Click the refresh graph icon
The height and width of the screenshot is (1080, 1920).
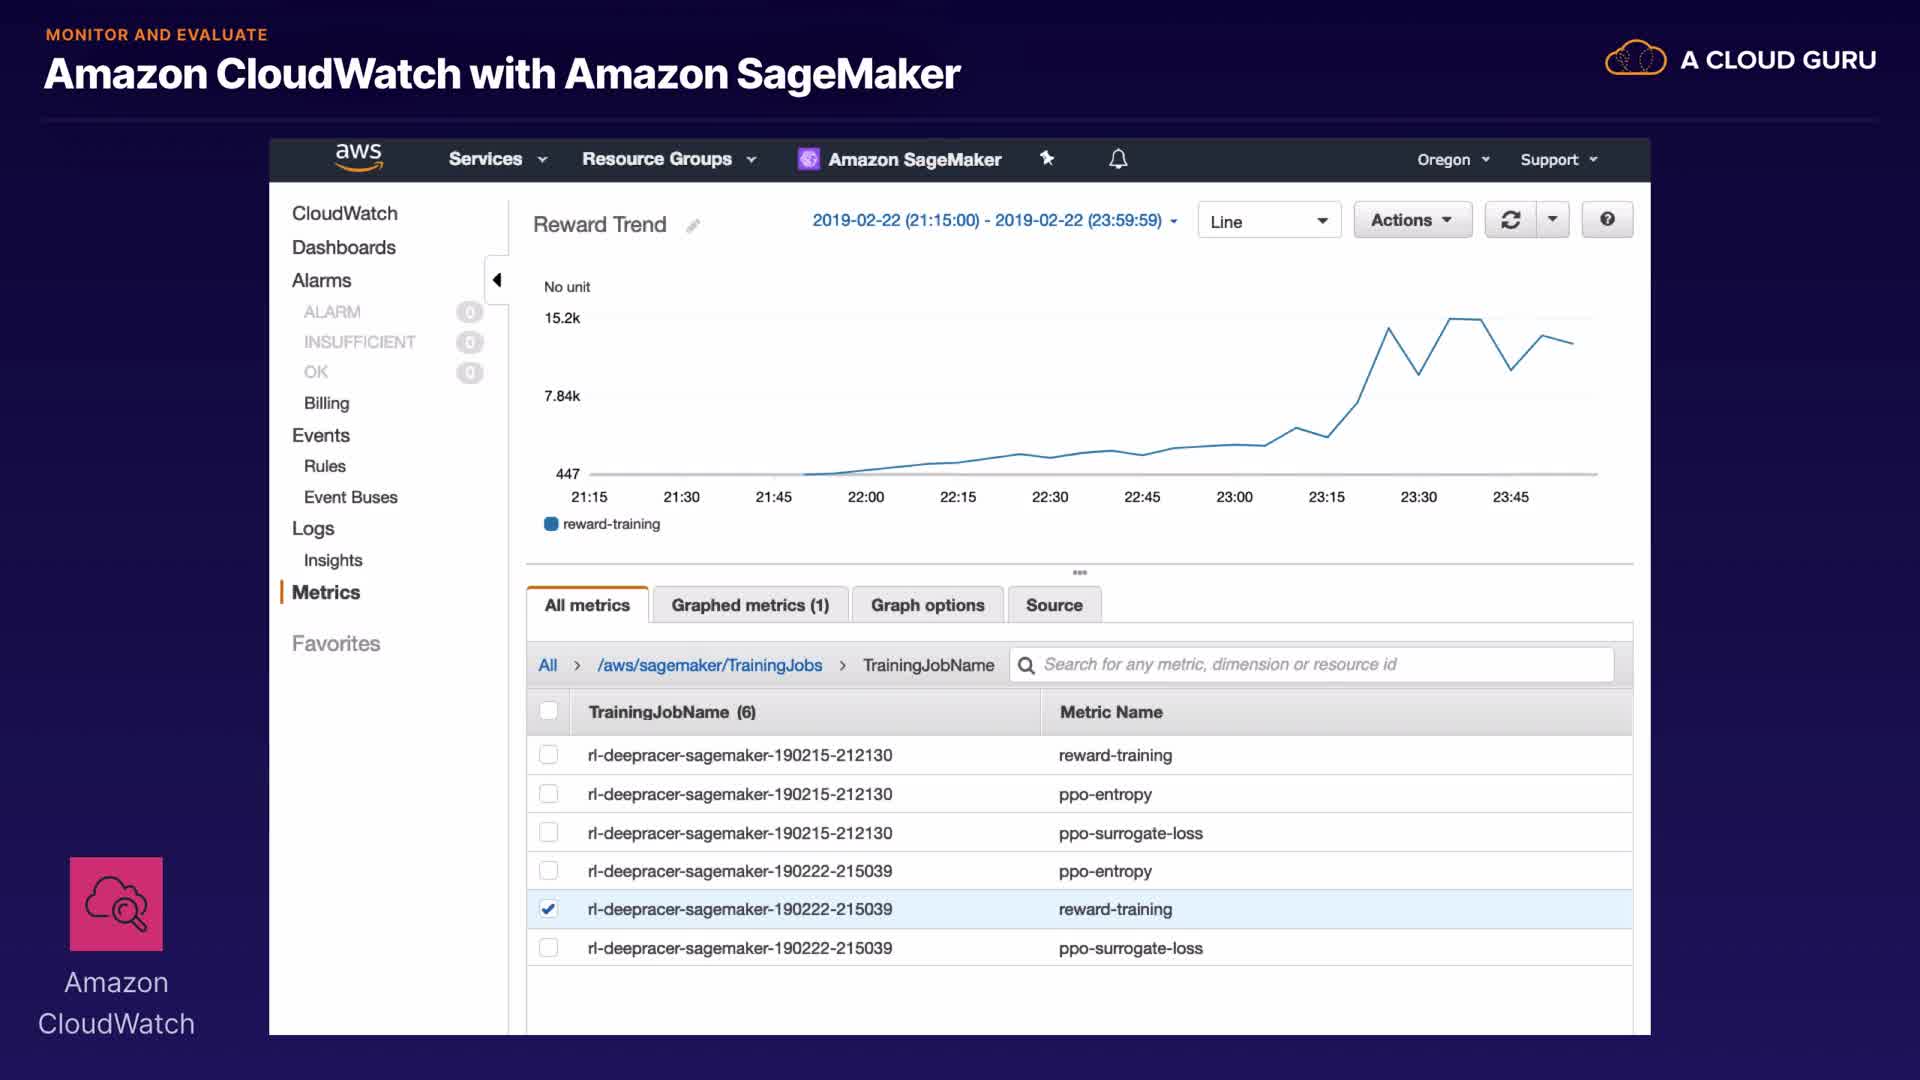pos(1510,220)
